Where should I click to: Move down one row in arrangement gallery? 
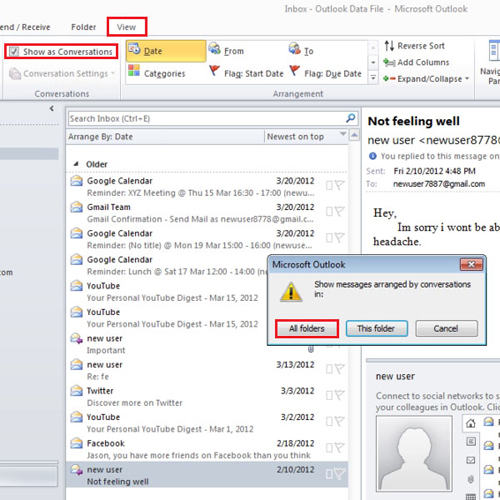pyautogui.click(x=373, y=62)
